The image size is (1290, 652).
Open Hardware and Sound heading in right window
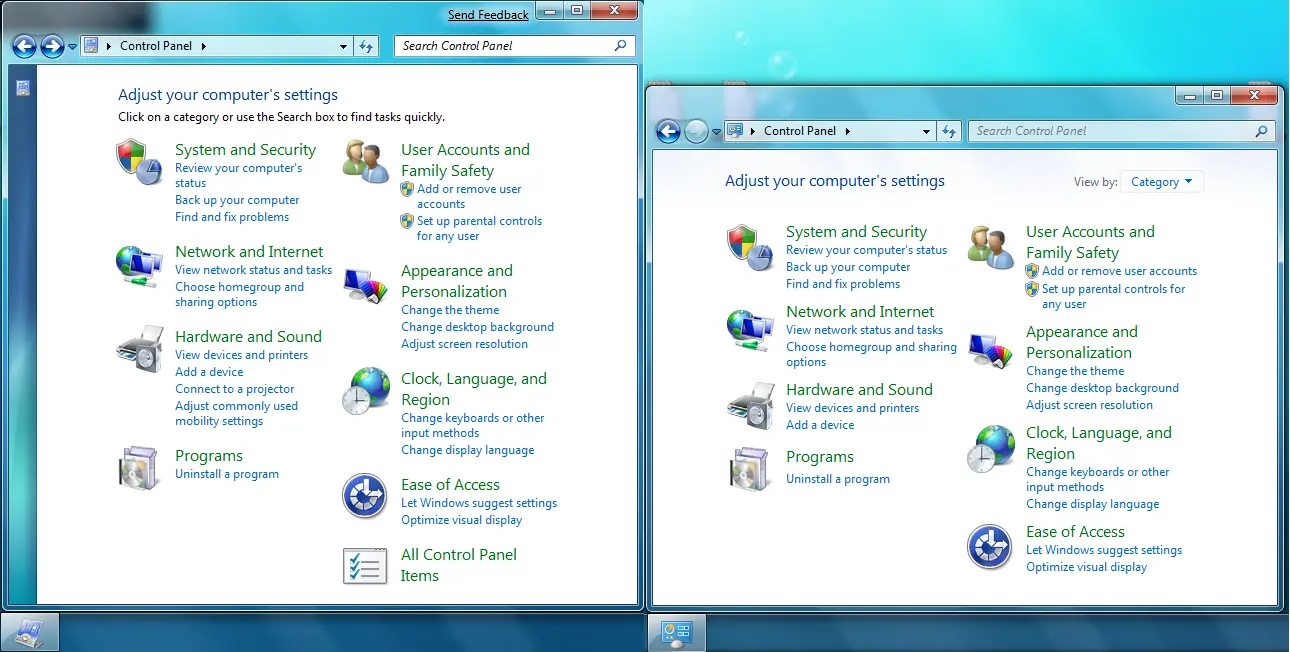(859, 390)
